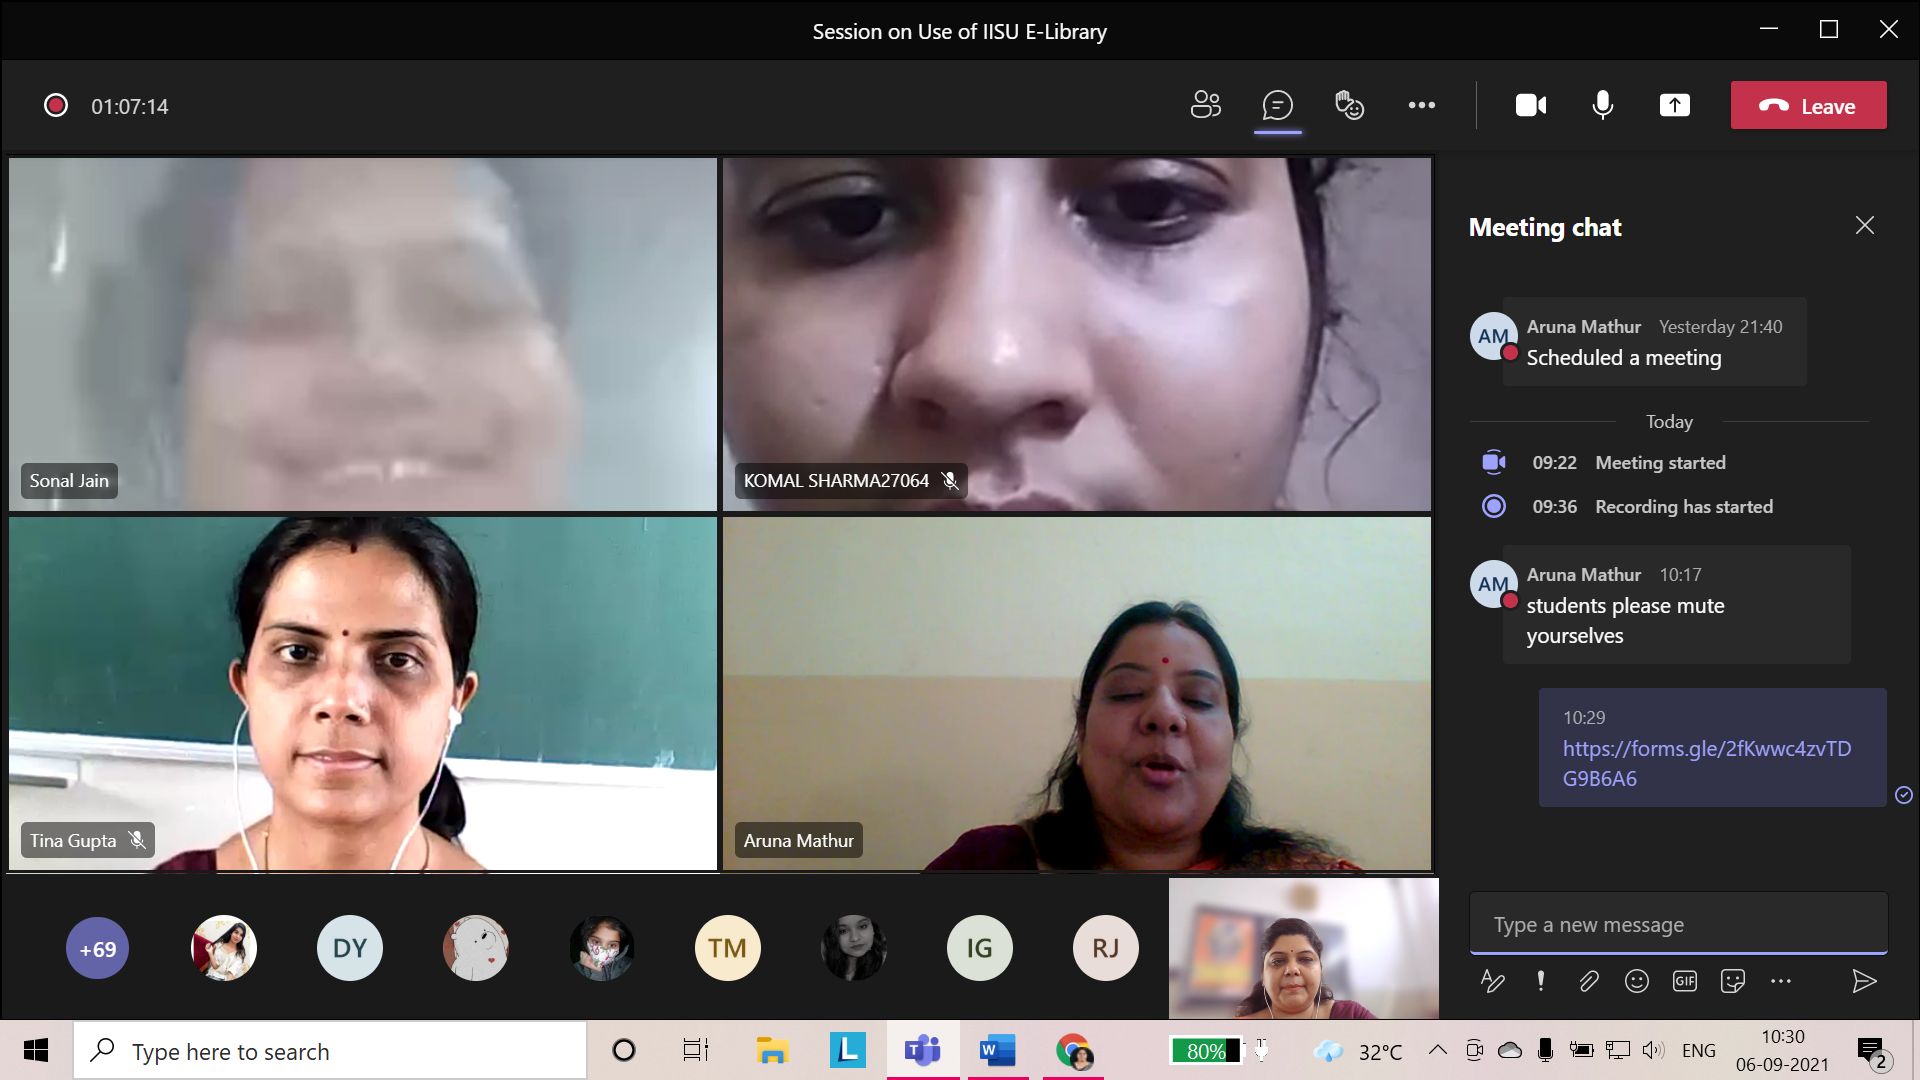Screen dimensions: 1920x1080
Task: Toggle the meeting chat panel
Action: [x=1277, y=105]
